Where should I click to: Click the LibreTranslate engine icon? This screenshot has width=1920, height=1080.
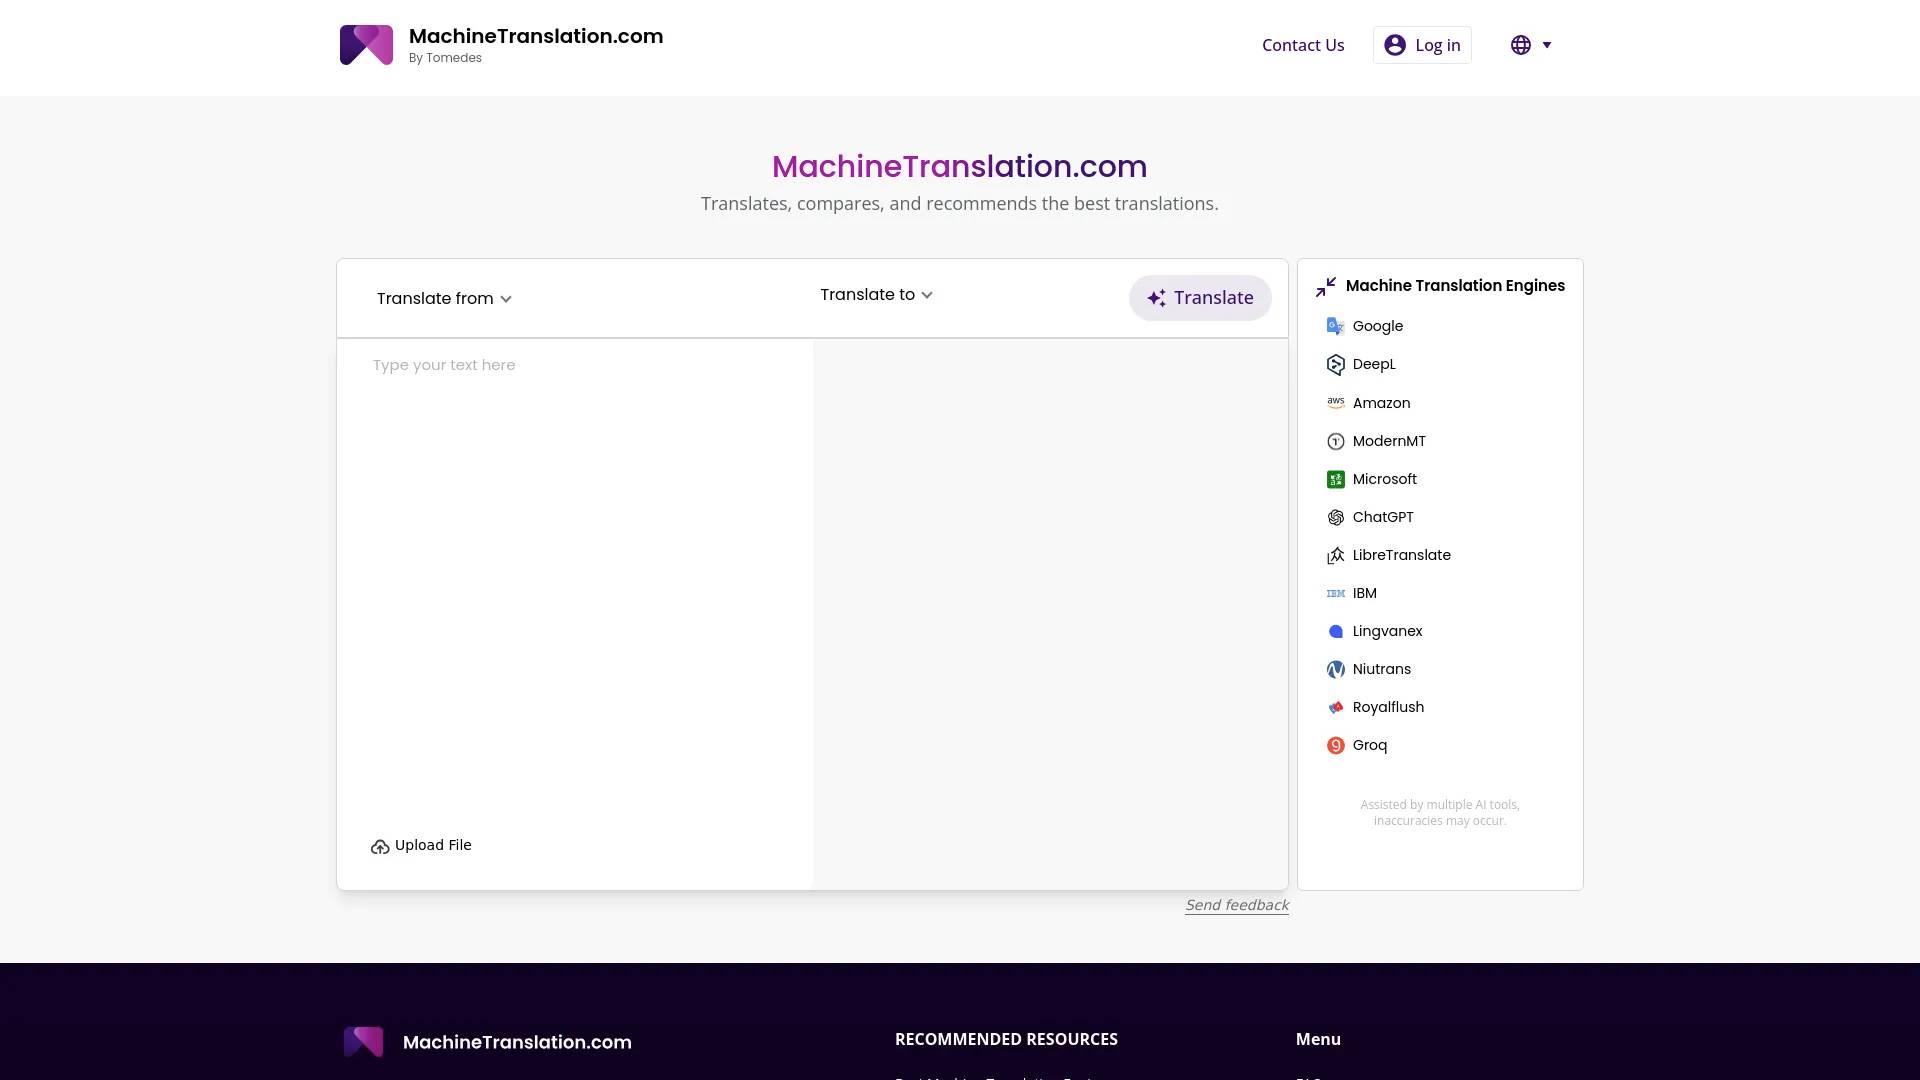(1335, 555)
